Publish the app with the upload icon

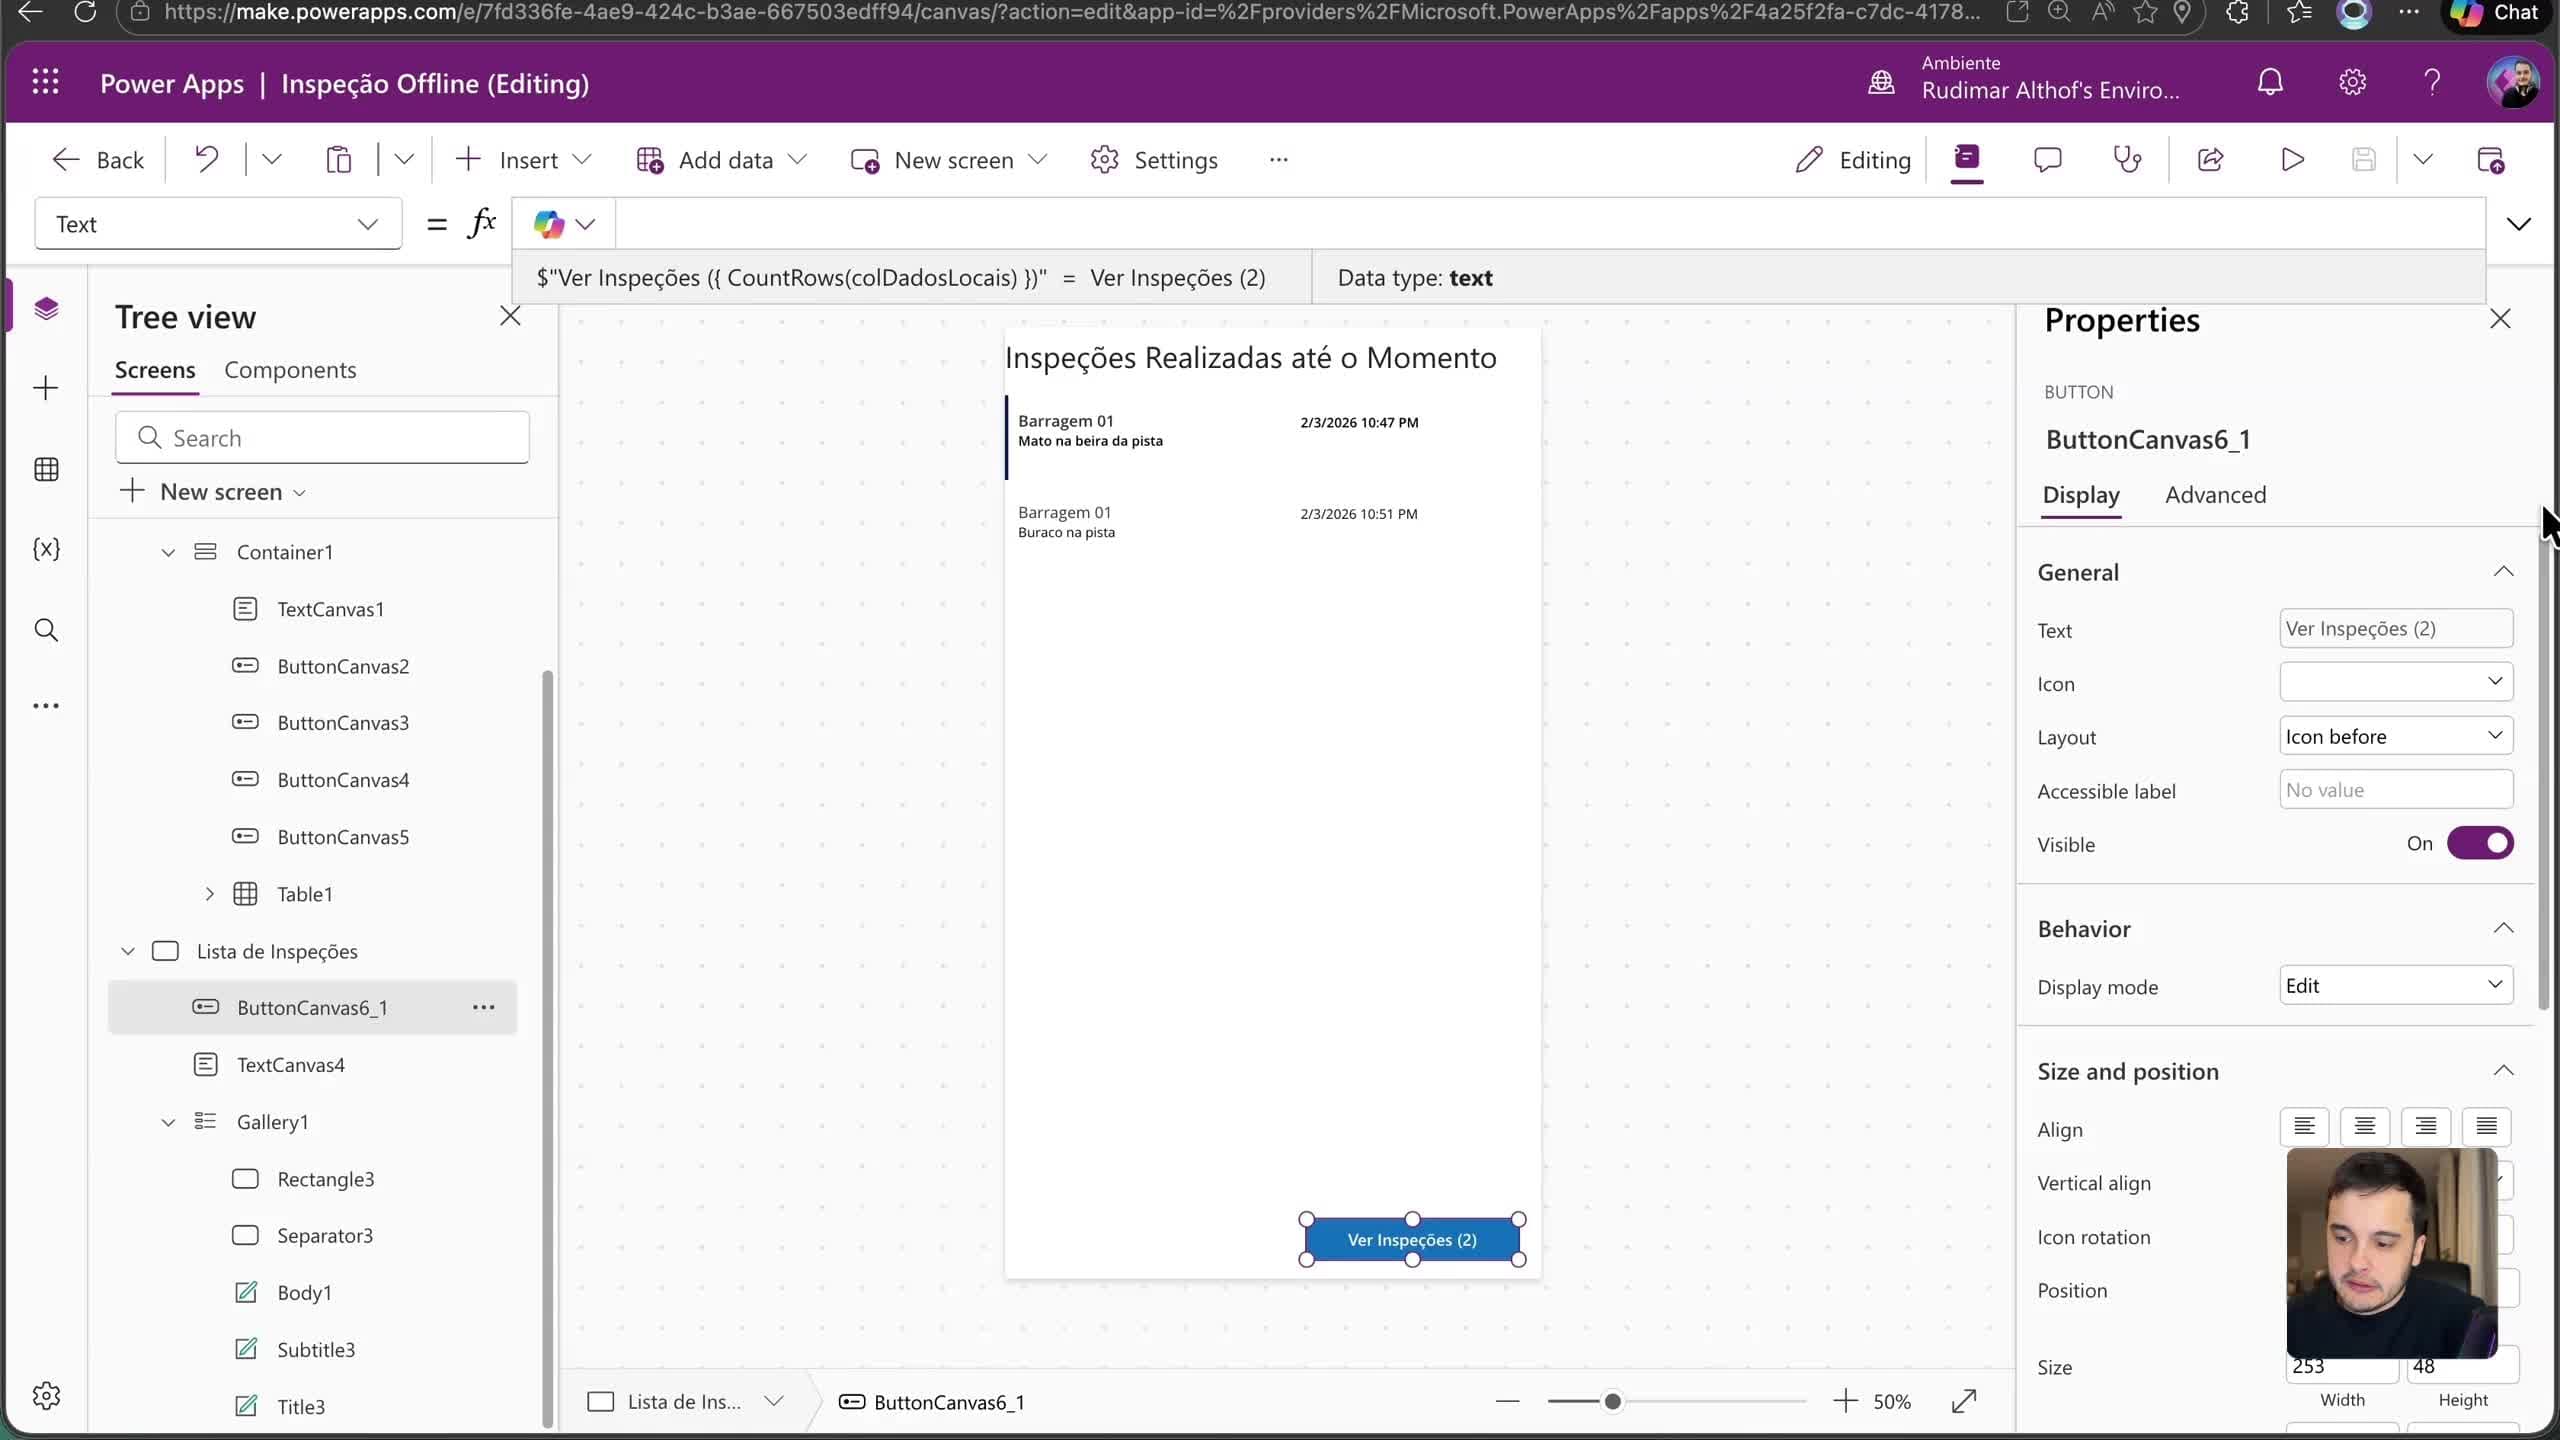click(2491, 160)
